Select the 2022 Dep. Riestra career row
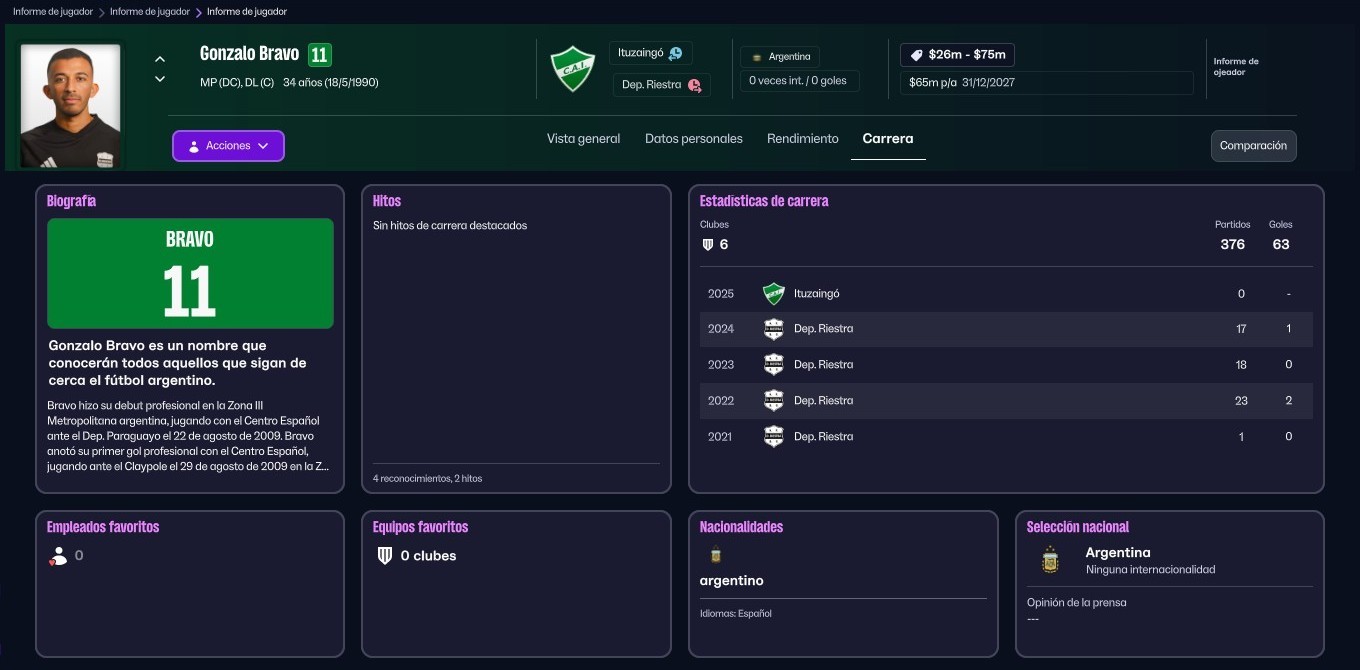The height and width of the screenshot is (670, 1360). (x=1005, y=401)
